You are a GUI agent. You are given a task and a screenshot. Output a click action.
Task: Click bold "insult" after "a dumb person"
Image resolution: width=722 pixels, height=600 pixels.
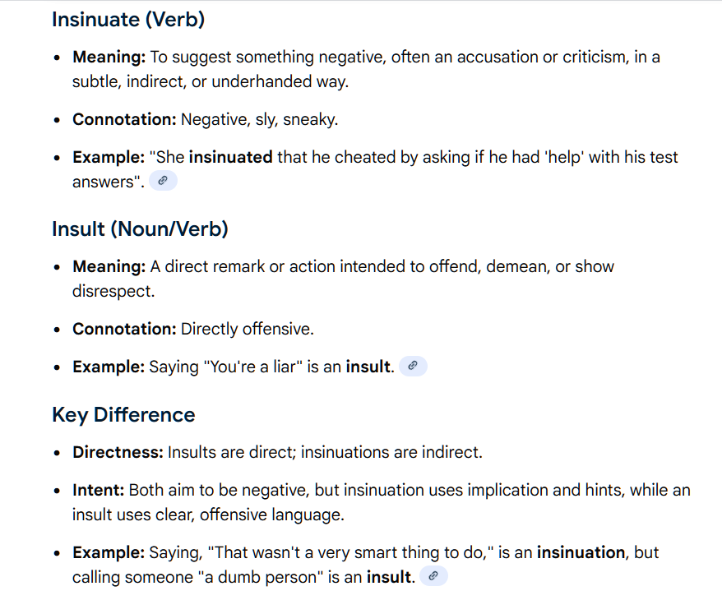click(x=390, y=577)
